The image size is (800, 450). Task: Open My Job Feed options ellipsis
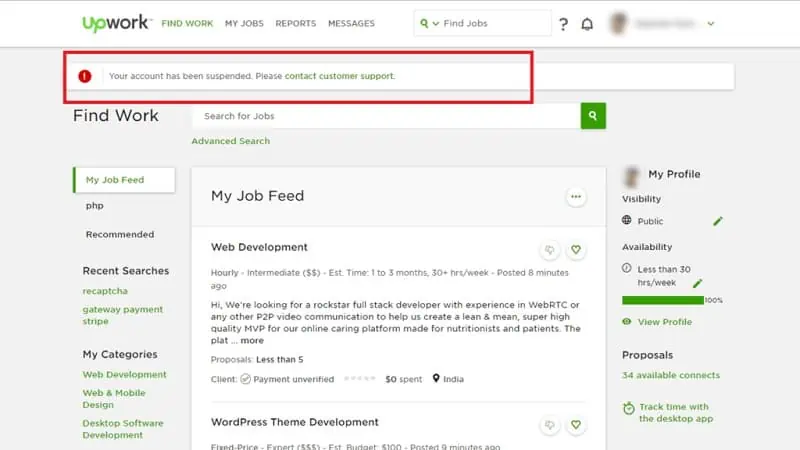(576, 197)
